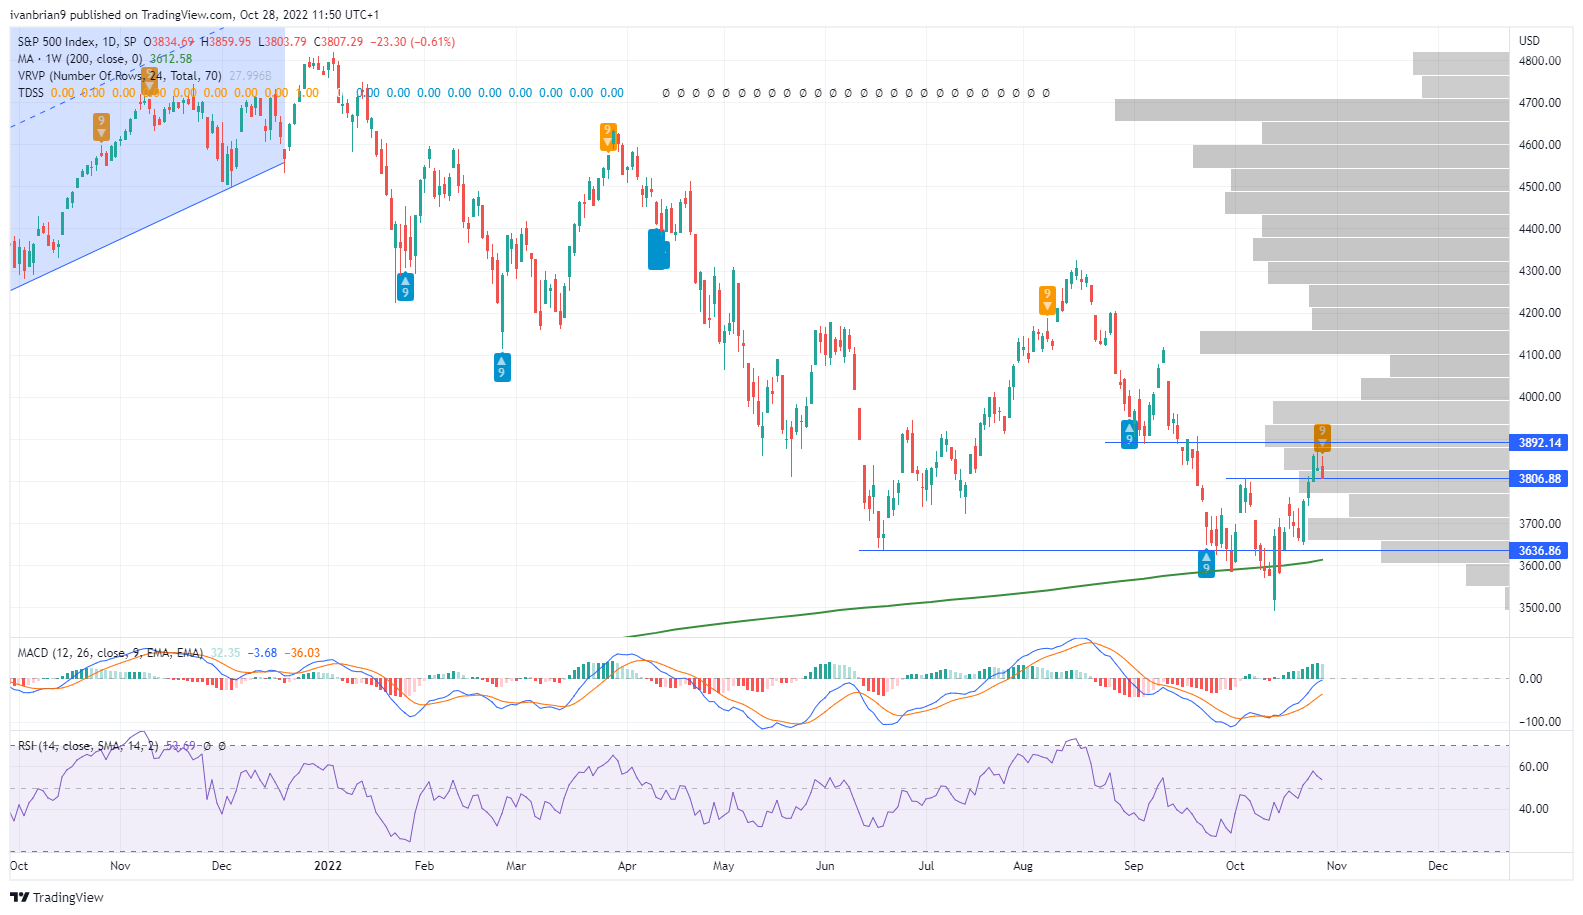The height and width of the screenshot is (915, 1583).
Task: Click the 2022 label on time axis
Action: click(328, 866)
